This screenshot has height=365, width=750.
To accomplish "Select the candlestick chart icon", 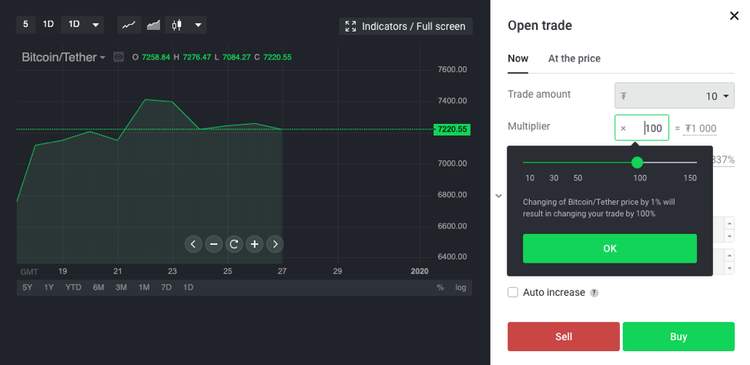I will point(177,25).
